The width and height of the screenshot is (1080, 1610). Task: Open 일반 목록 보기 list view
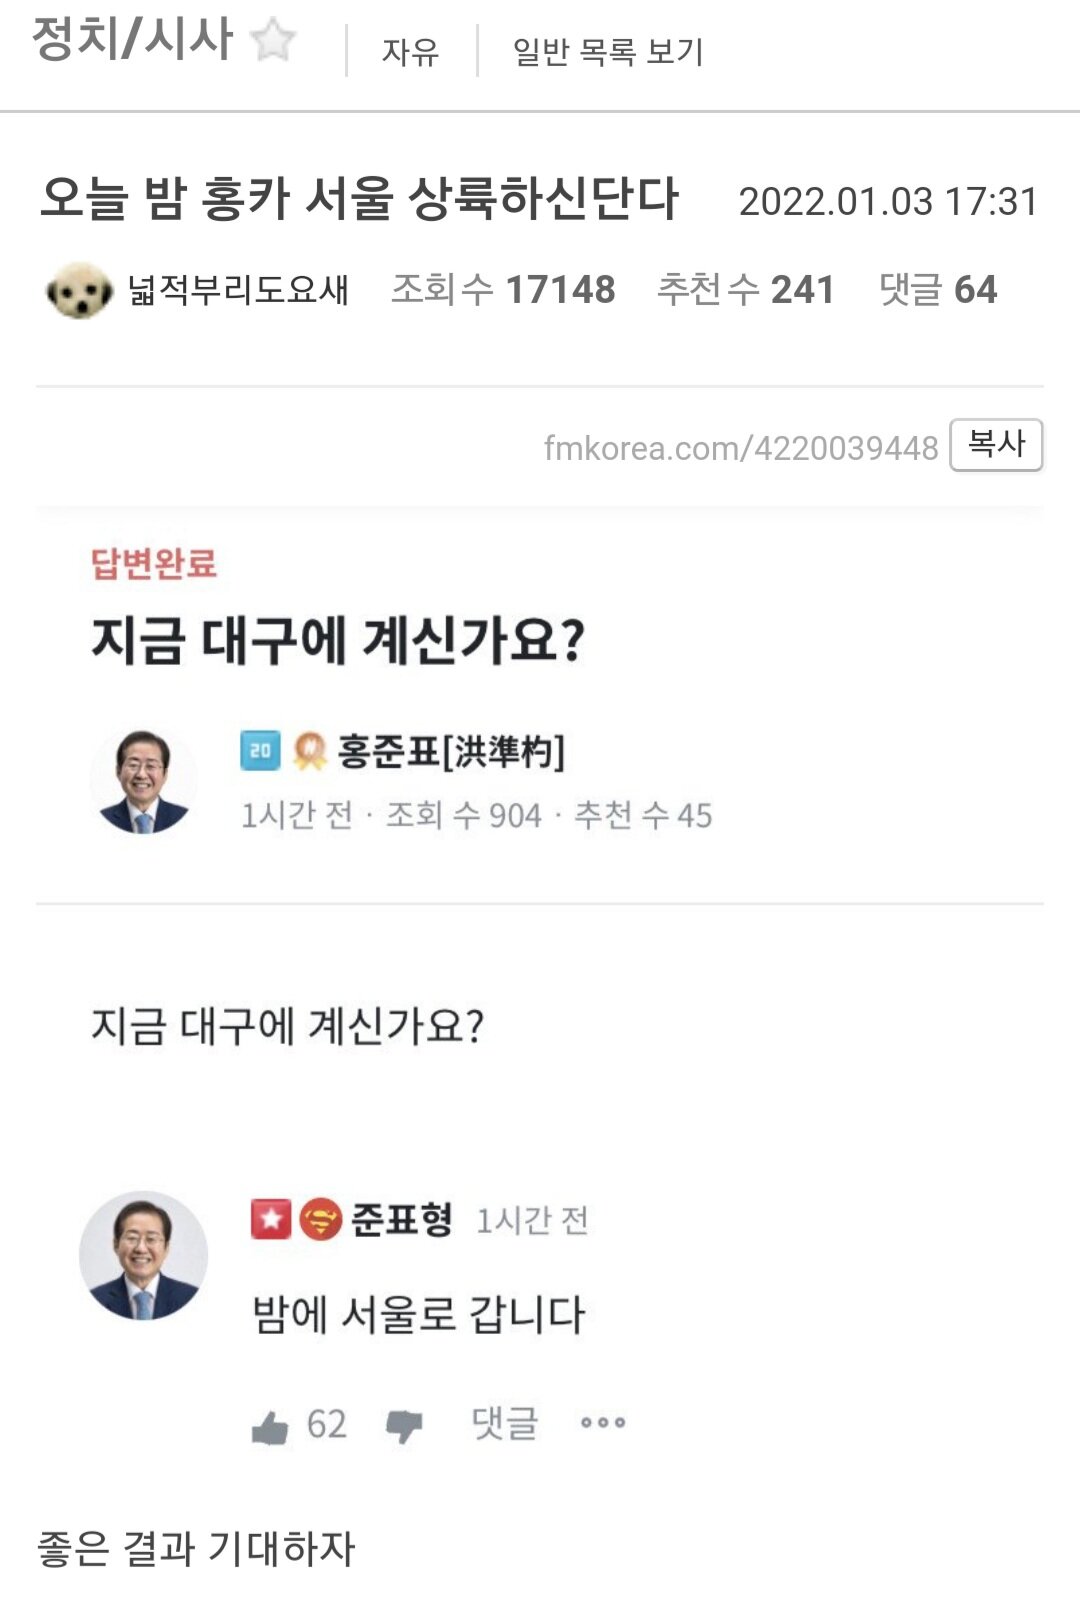[x=608, y=51]
